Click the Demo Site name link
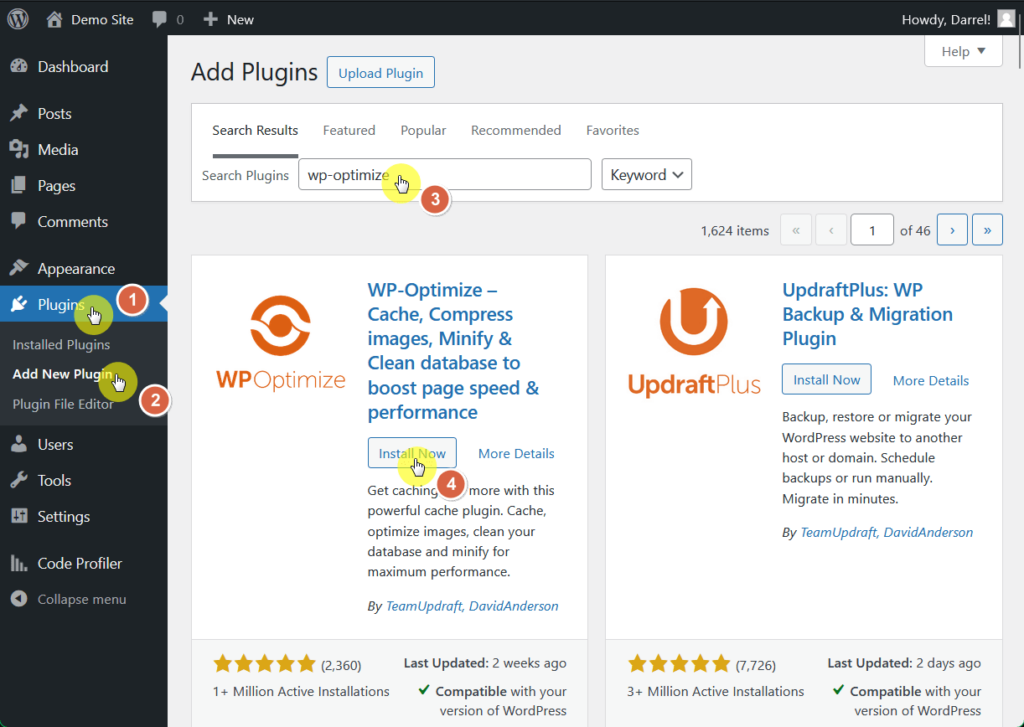 click(x=102, y=20)
